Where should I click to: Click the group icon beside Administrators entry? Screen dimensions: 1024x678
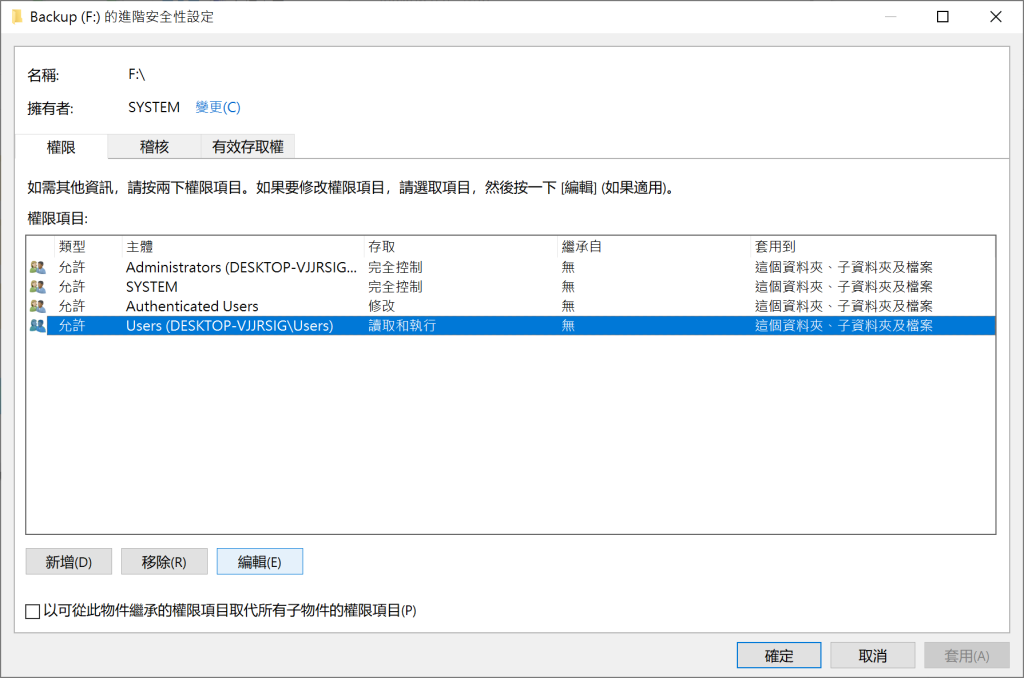[x=38, y=267]
